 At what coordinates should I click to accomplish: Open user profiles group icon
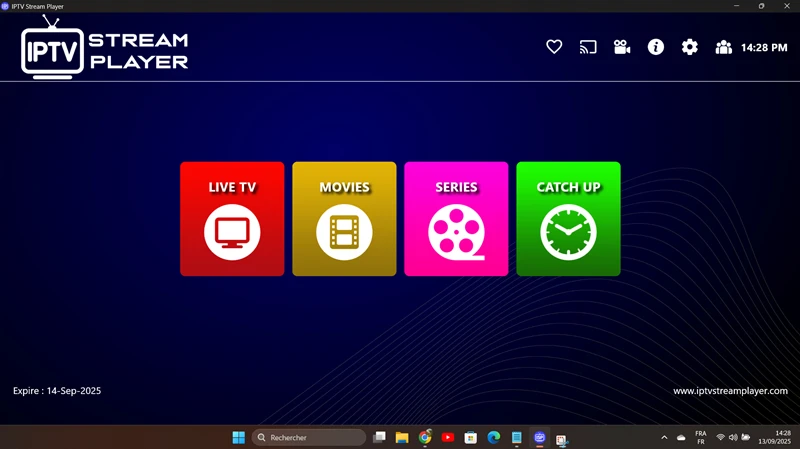coord(723,47)
